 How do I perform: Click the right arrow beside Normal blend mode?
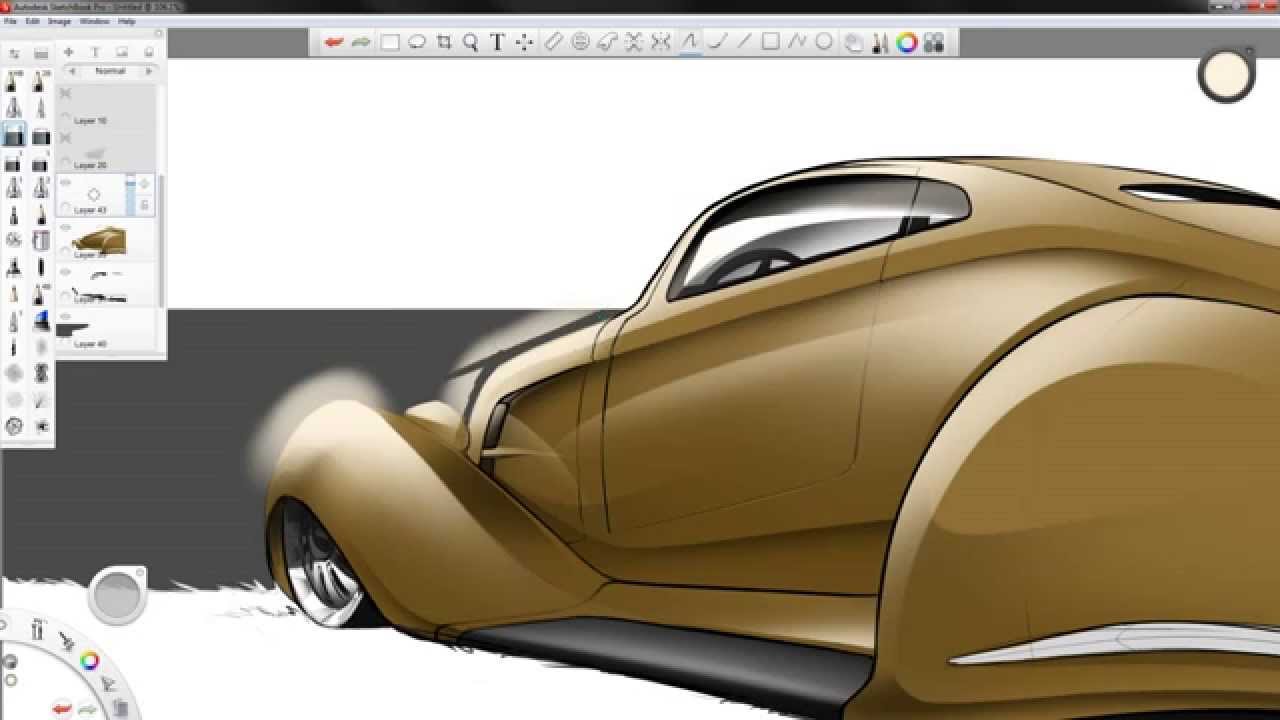[148, 71]
